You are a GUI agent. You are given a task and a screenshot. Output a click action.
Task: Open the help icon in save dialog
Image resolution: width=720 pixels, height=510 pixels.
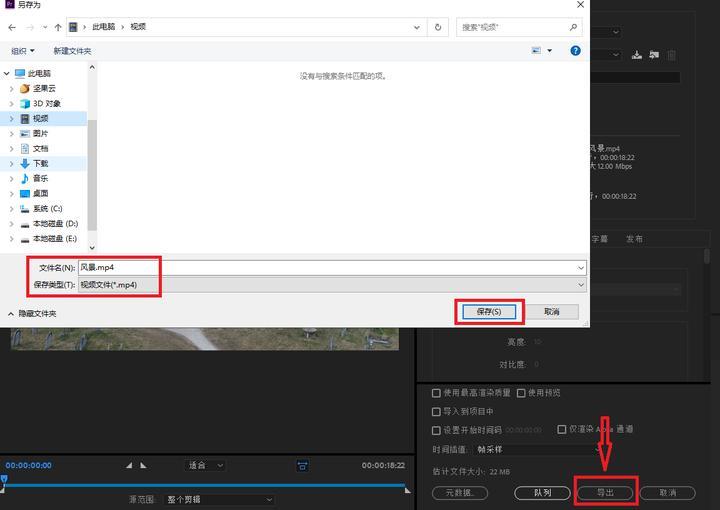[x=575, y=50]
